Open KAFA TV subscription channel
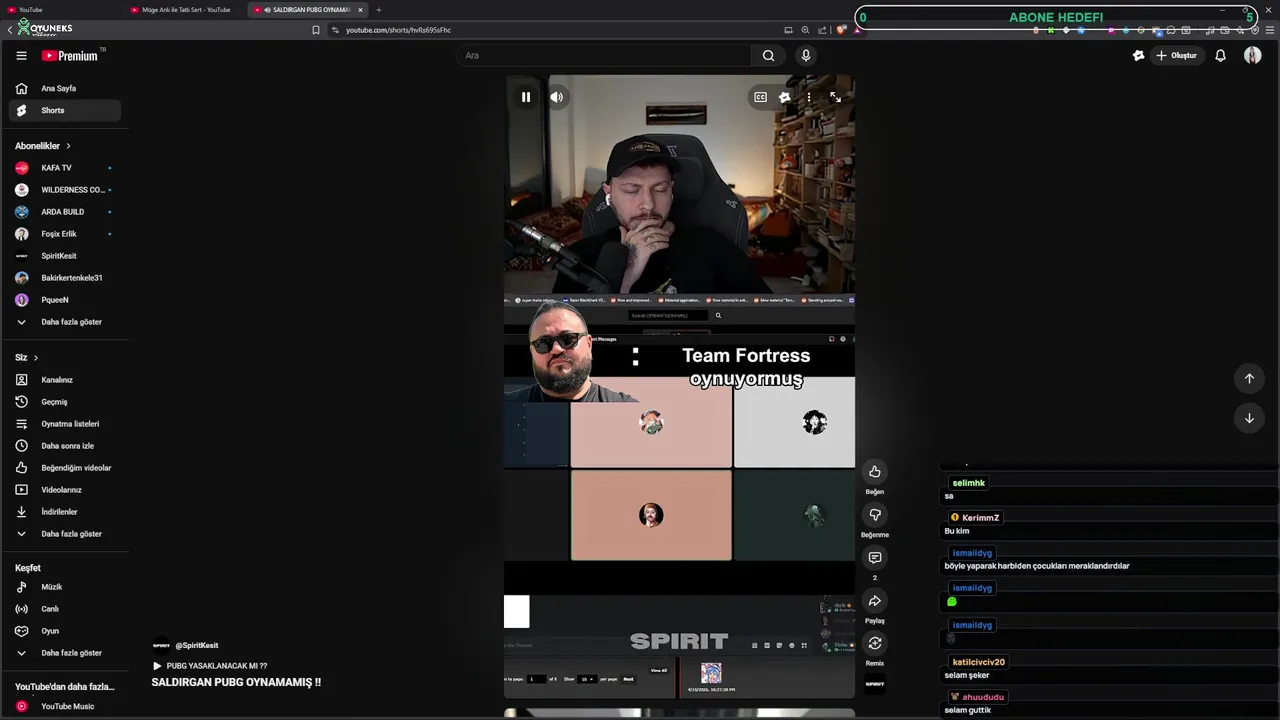1280x720 pixels. pos(65,168)
